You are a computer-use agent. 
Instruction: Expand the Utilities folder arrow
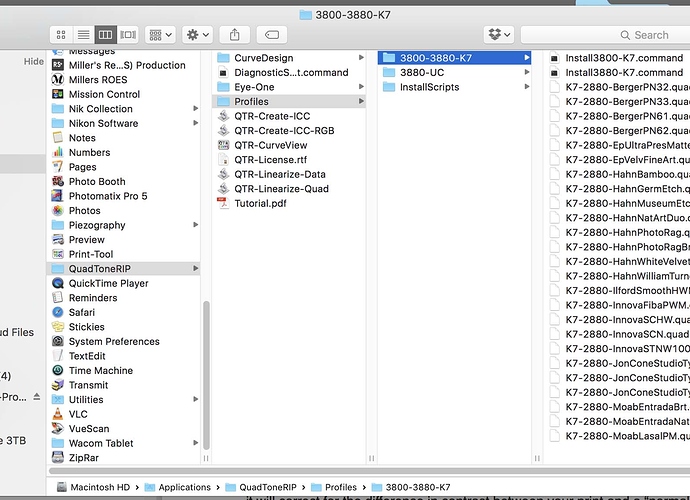[195, 399]
